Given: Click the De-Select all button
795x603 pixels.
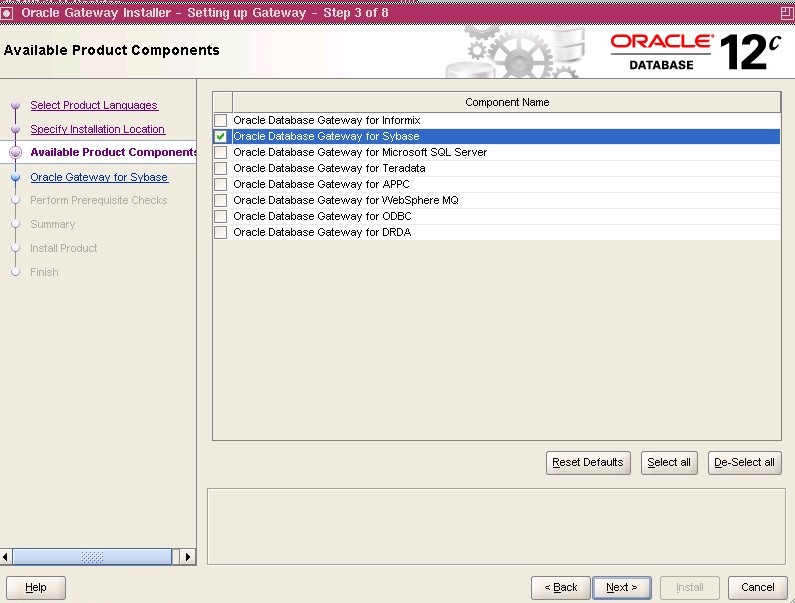Looking at the screenshot, I should pos(744,463).
